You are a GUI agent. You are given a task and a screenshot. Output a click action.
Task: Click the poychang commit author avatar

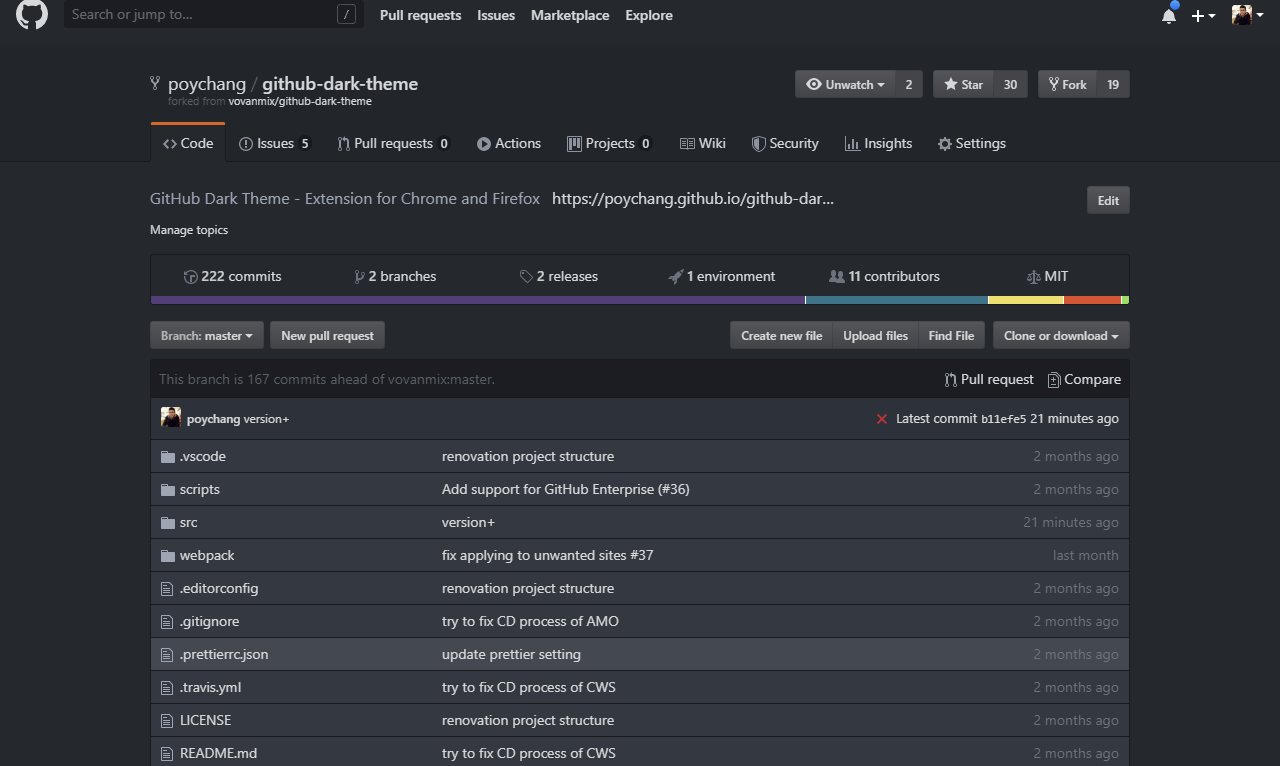pyautogui.click(x=171, y=418)
